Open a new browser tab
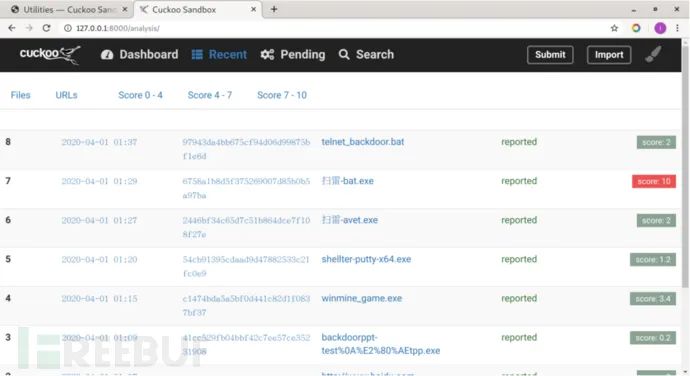 point(274,9)
